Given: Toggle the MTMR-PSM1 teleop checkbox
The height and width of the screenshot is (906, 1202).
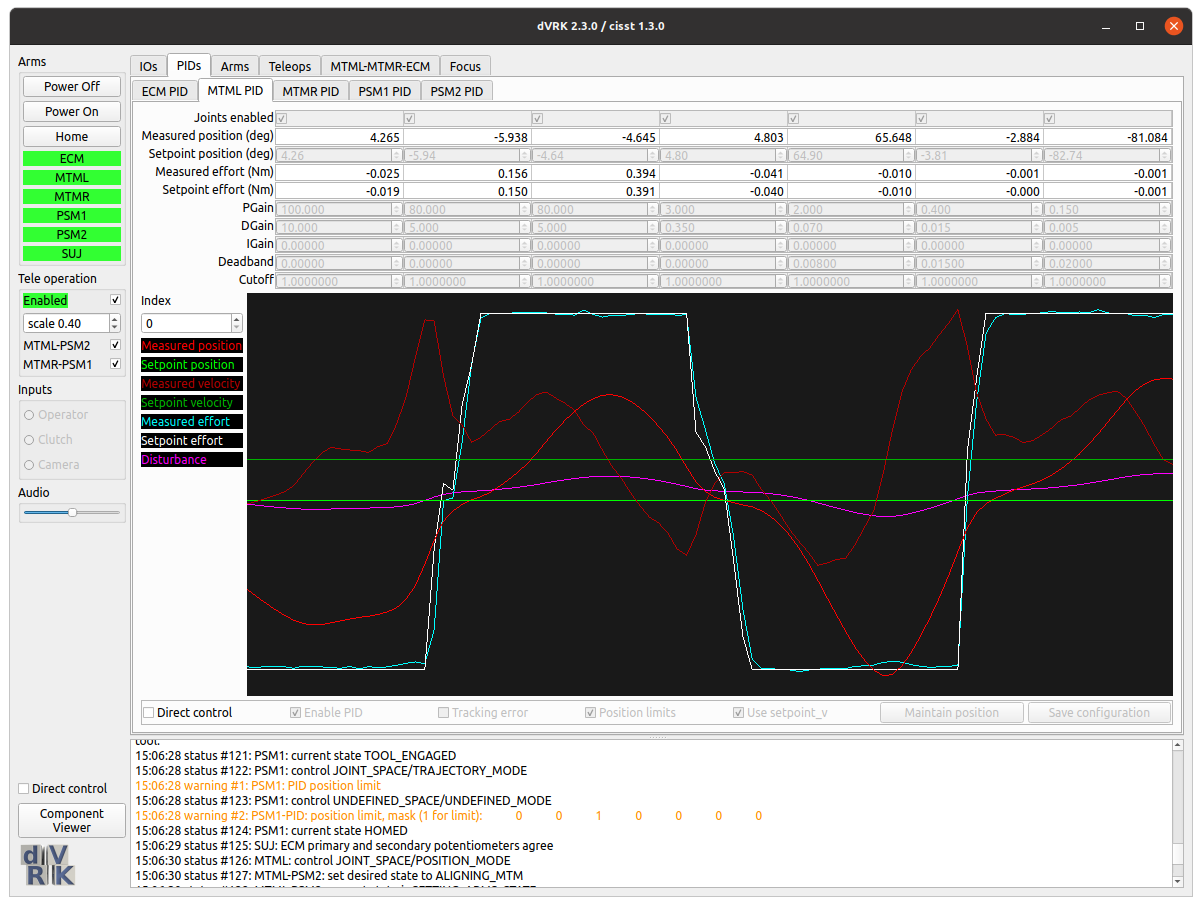Looking at the screenshot, I should click(115, 364).
